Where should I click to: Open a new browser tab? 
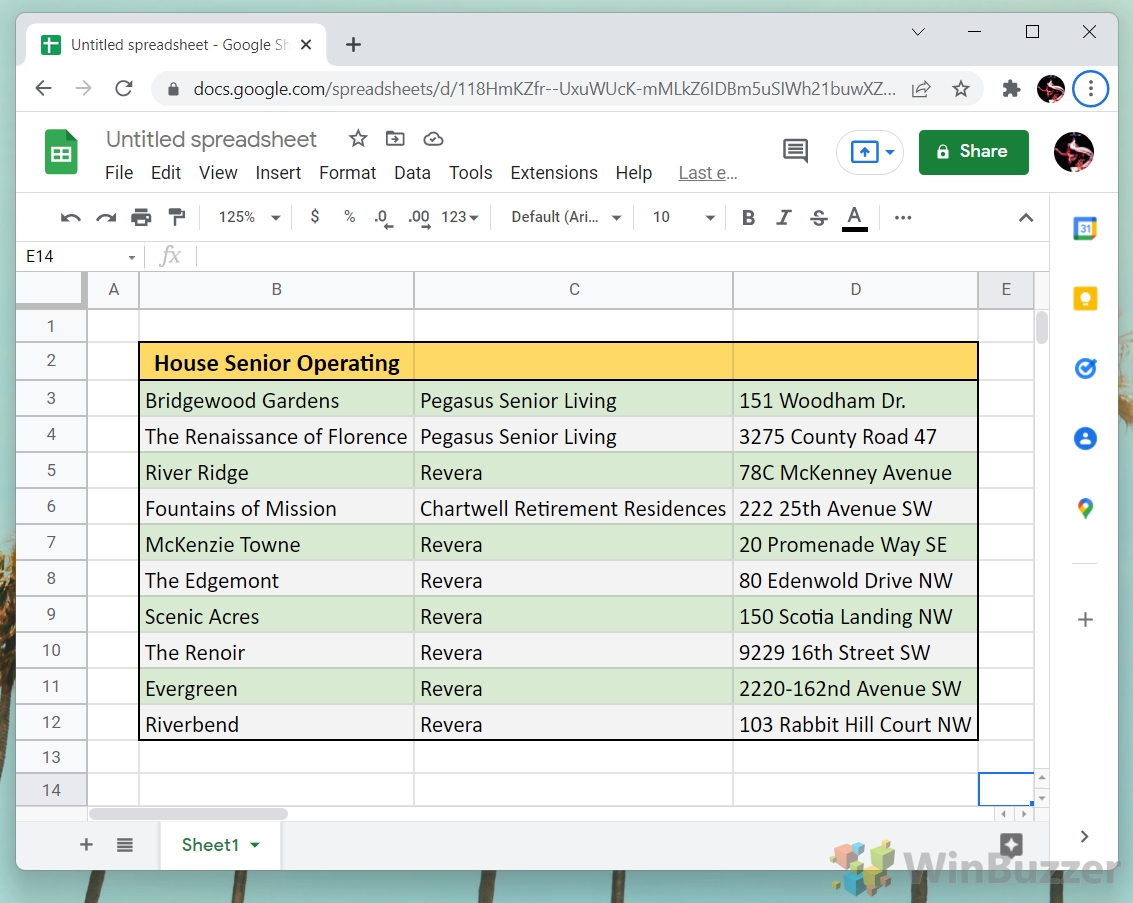(353, 45)
